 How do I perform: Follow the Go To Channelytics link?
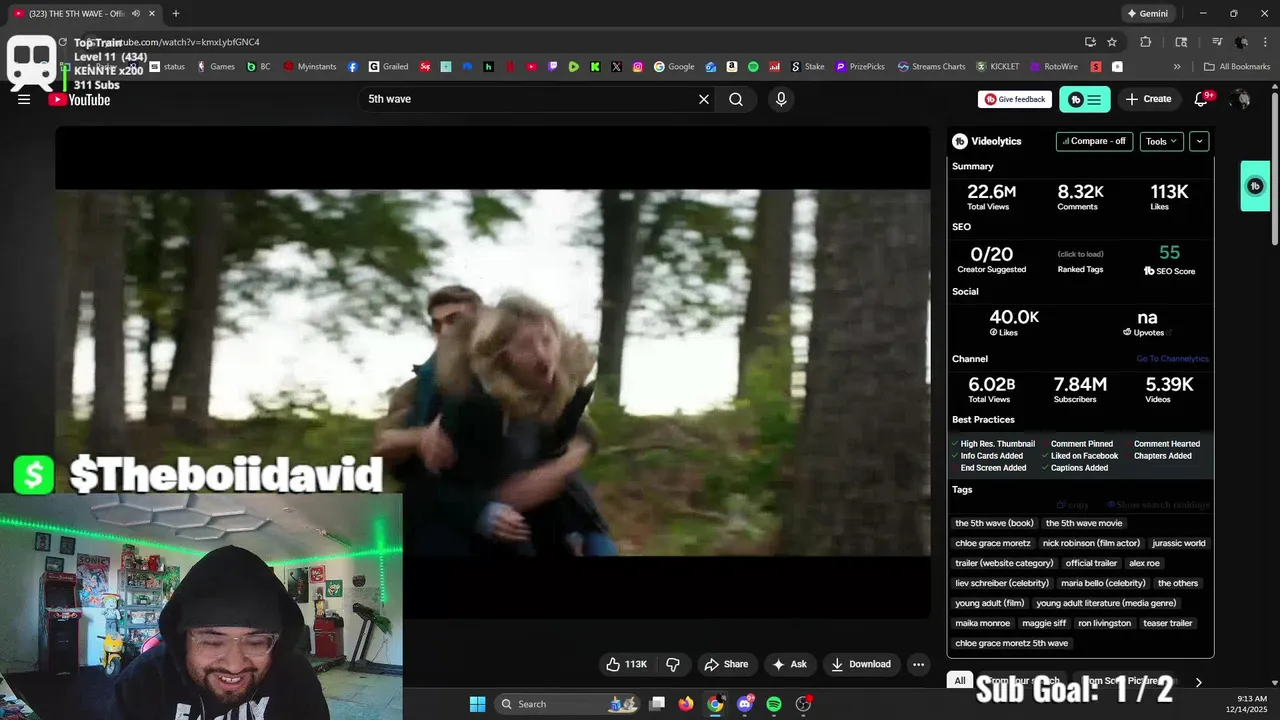(x=1172, y=359)
